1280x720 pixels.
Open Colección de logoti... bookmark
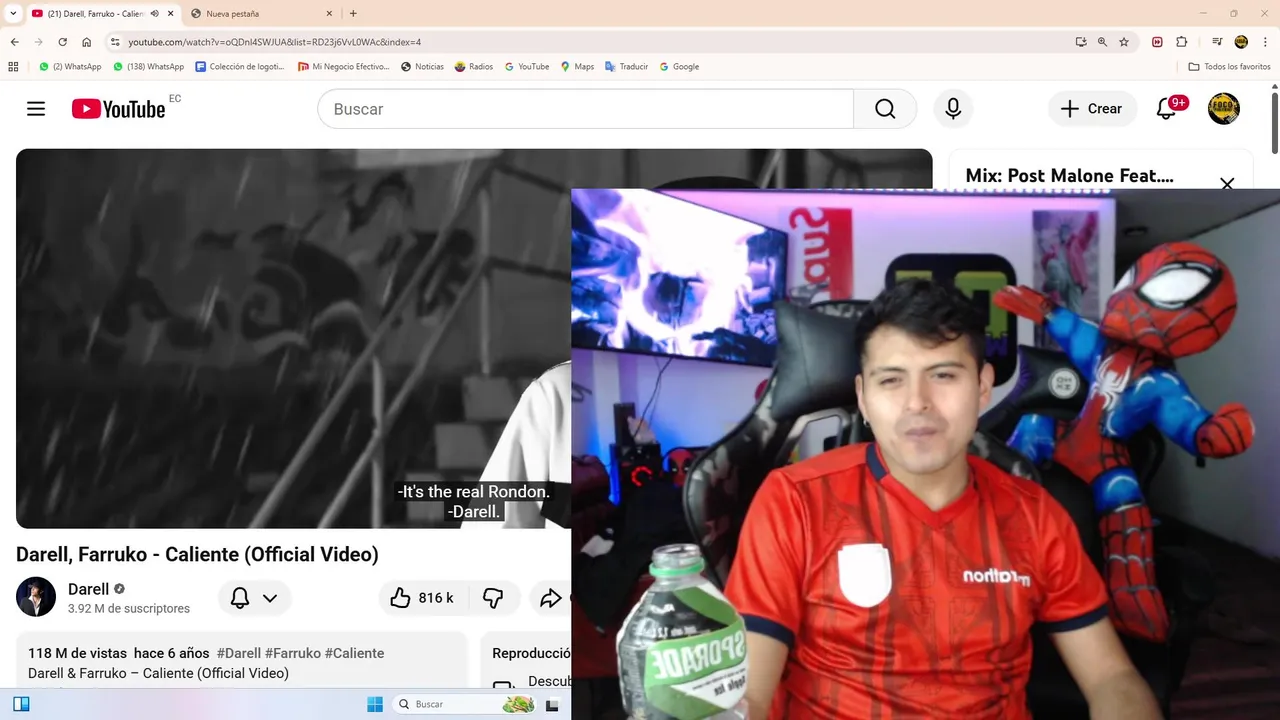point(239,67)
